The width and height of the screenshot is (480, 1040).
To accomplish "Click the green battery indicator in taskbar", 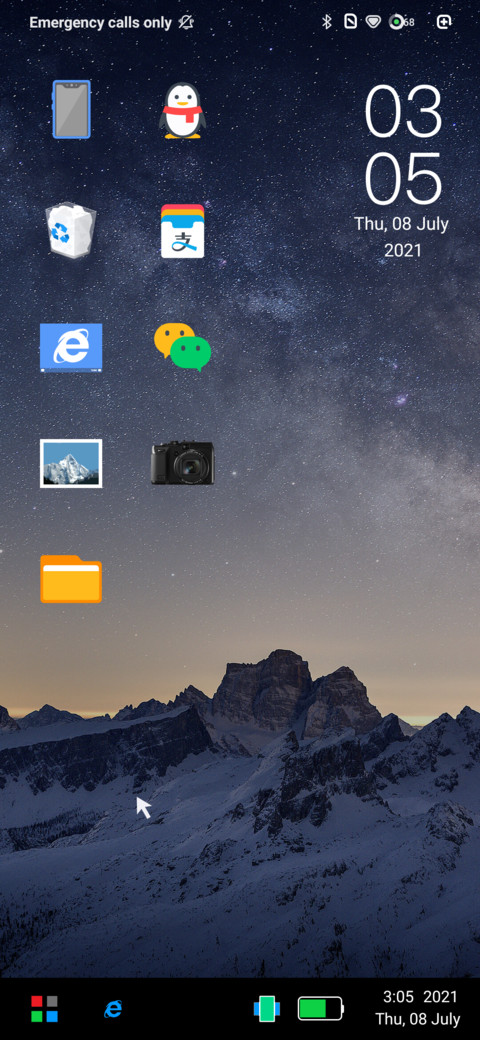I will tap(321, 1009).
